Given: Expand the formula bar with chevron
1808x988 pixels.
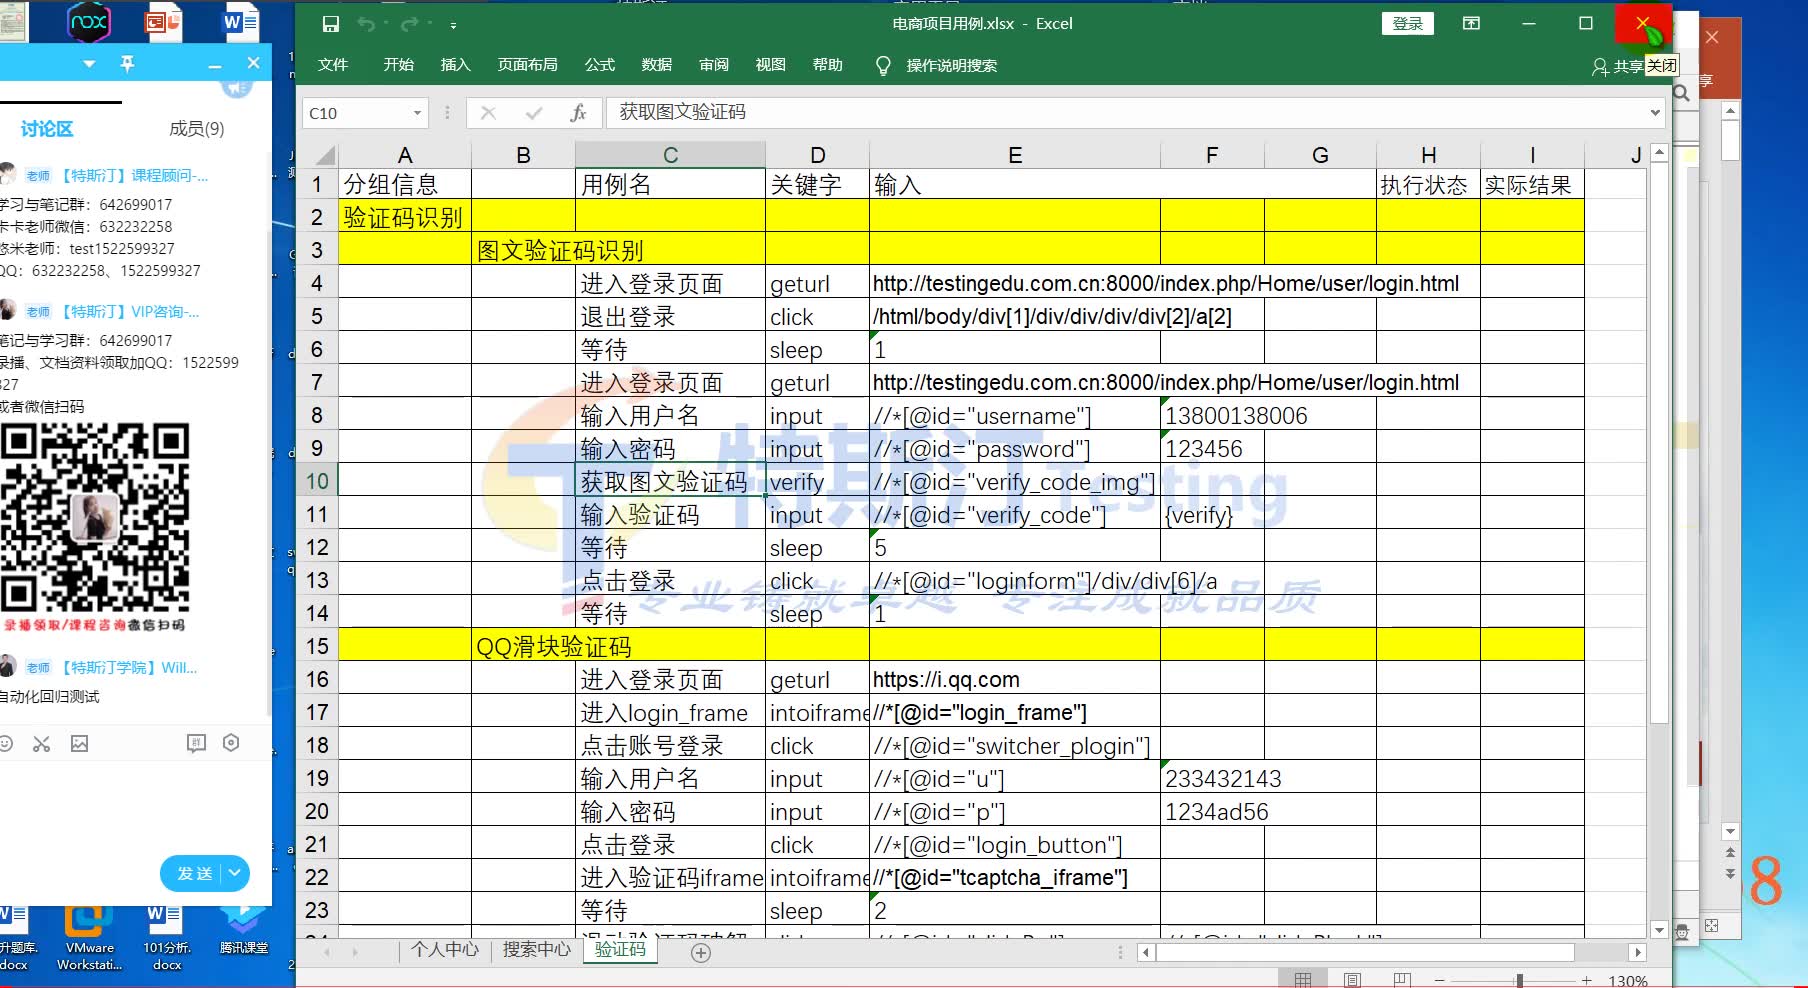Looking at the screenshot, I should tap(1655, 112).
